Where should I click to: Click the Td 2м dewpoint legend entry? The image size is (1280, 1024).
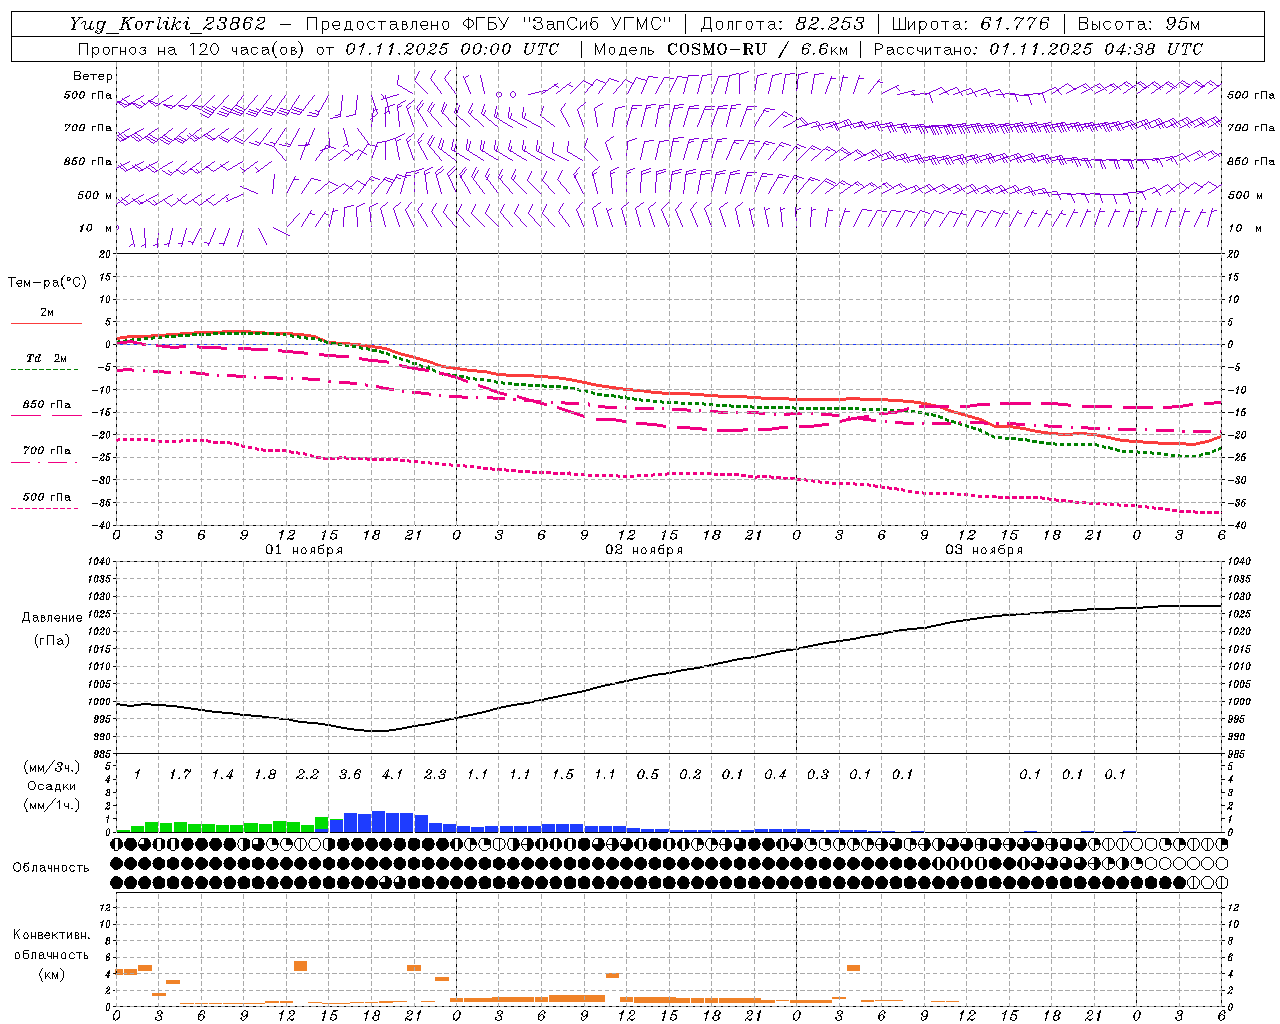[47, 358]
